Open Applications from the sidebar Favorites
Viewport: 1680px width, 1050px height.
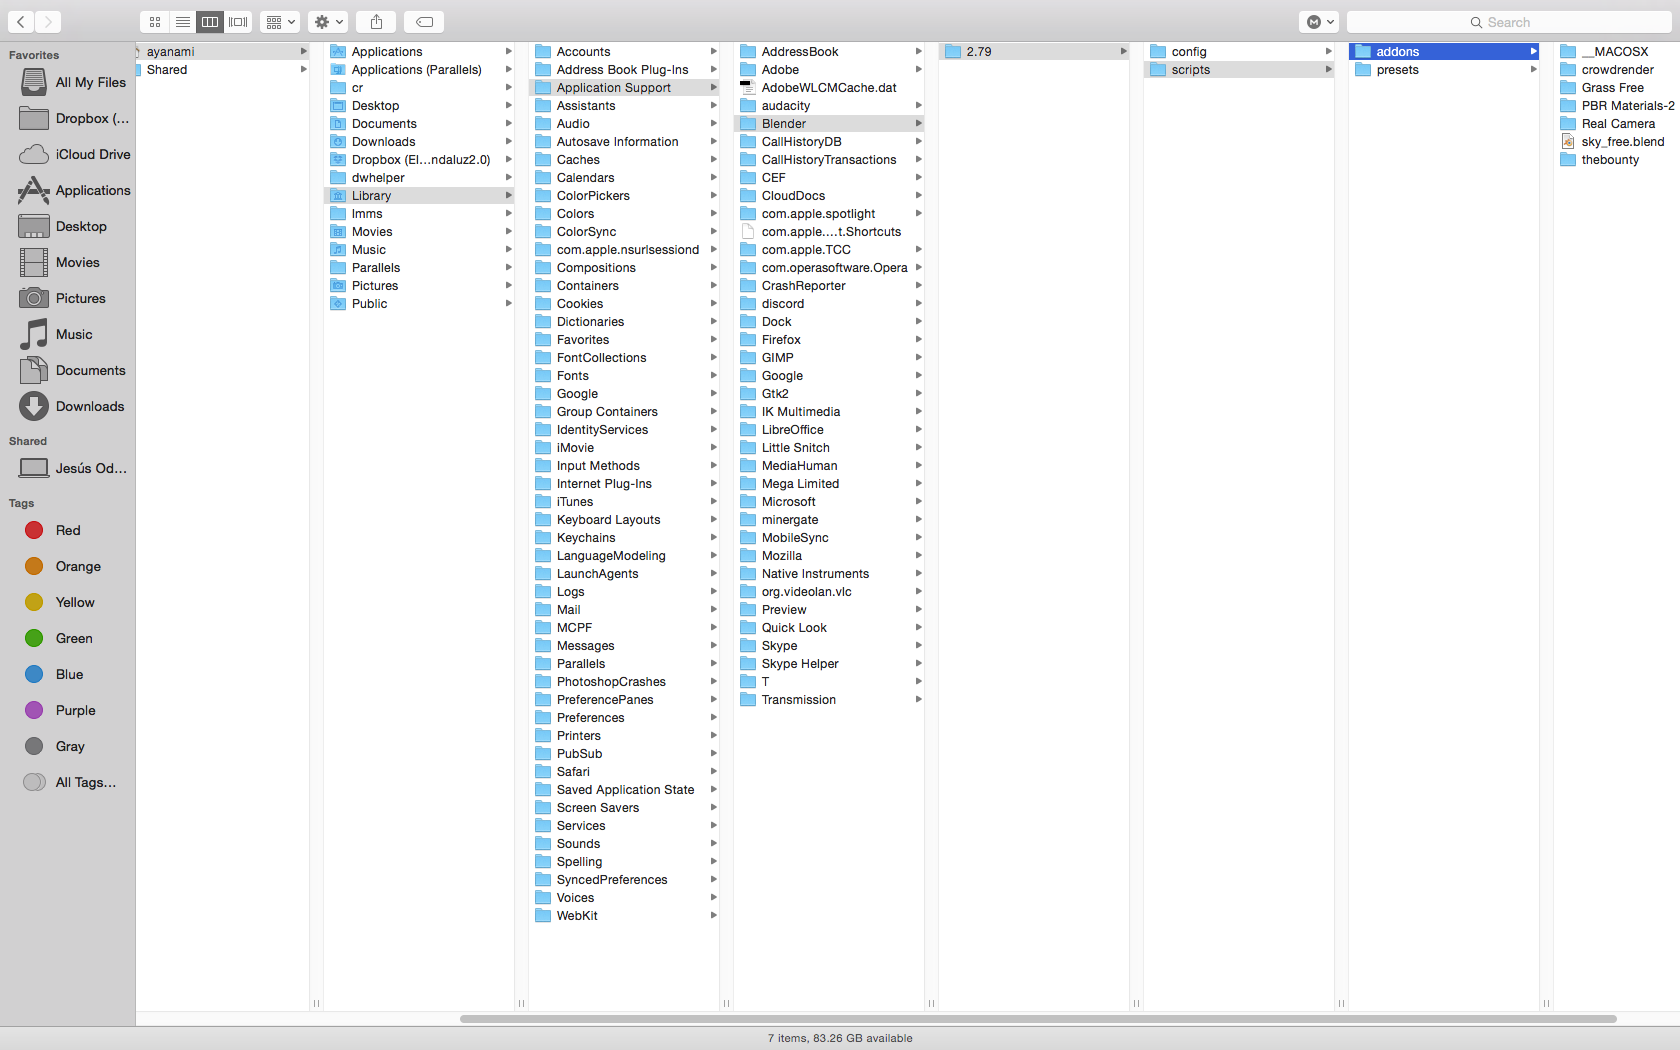68,190
